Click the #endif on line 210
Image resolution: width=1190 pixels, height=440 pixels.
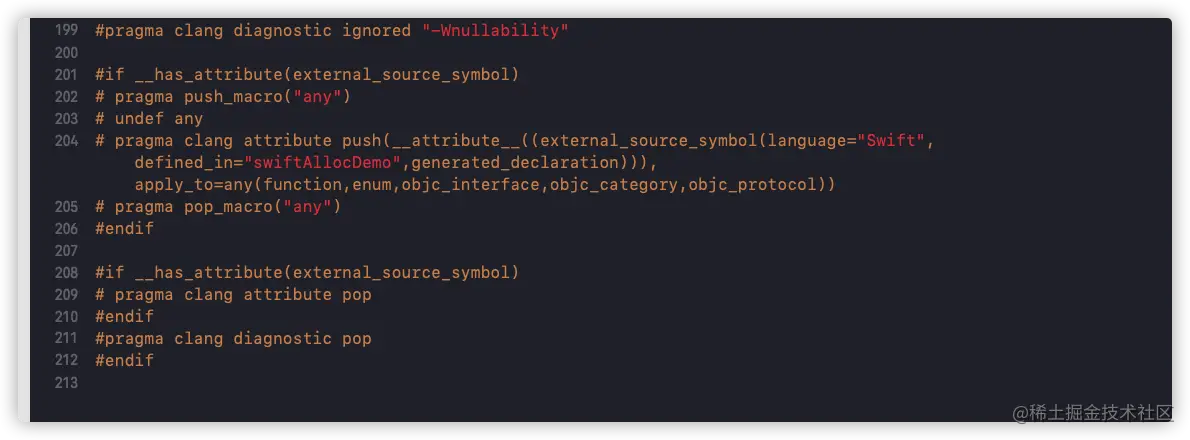click(124, 316)
